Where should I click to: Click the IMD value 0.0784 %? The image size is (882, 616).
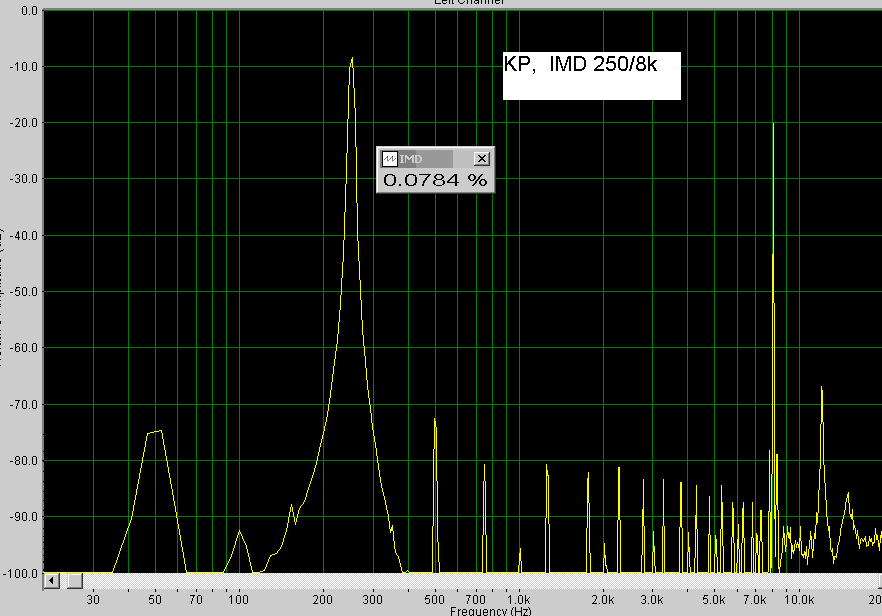(435, 180)
